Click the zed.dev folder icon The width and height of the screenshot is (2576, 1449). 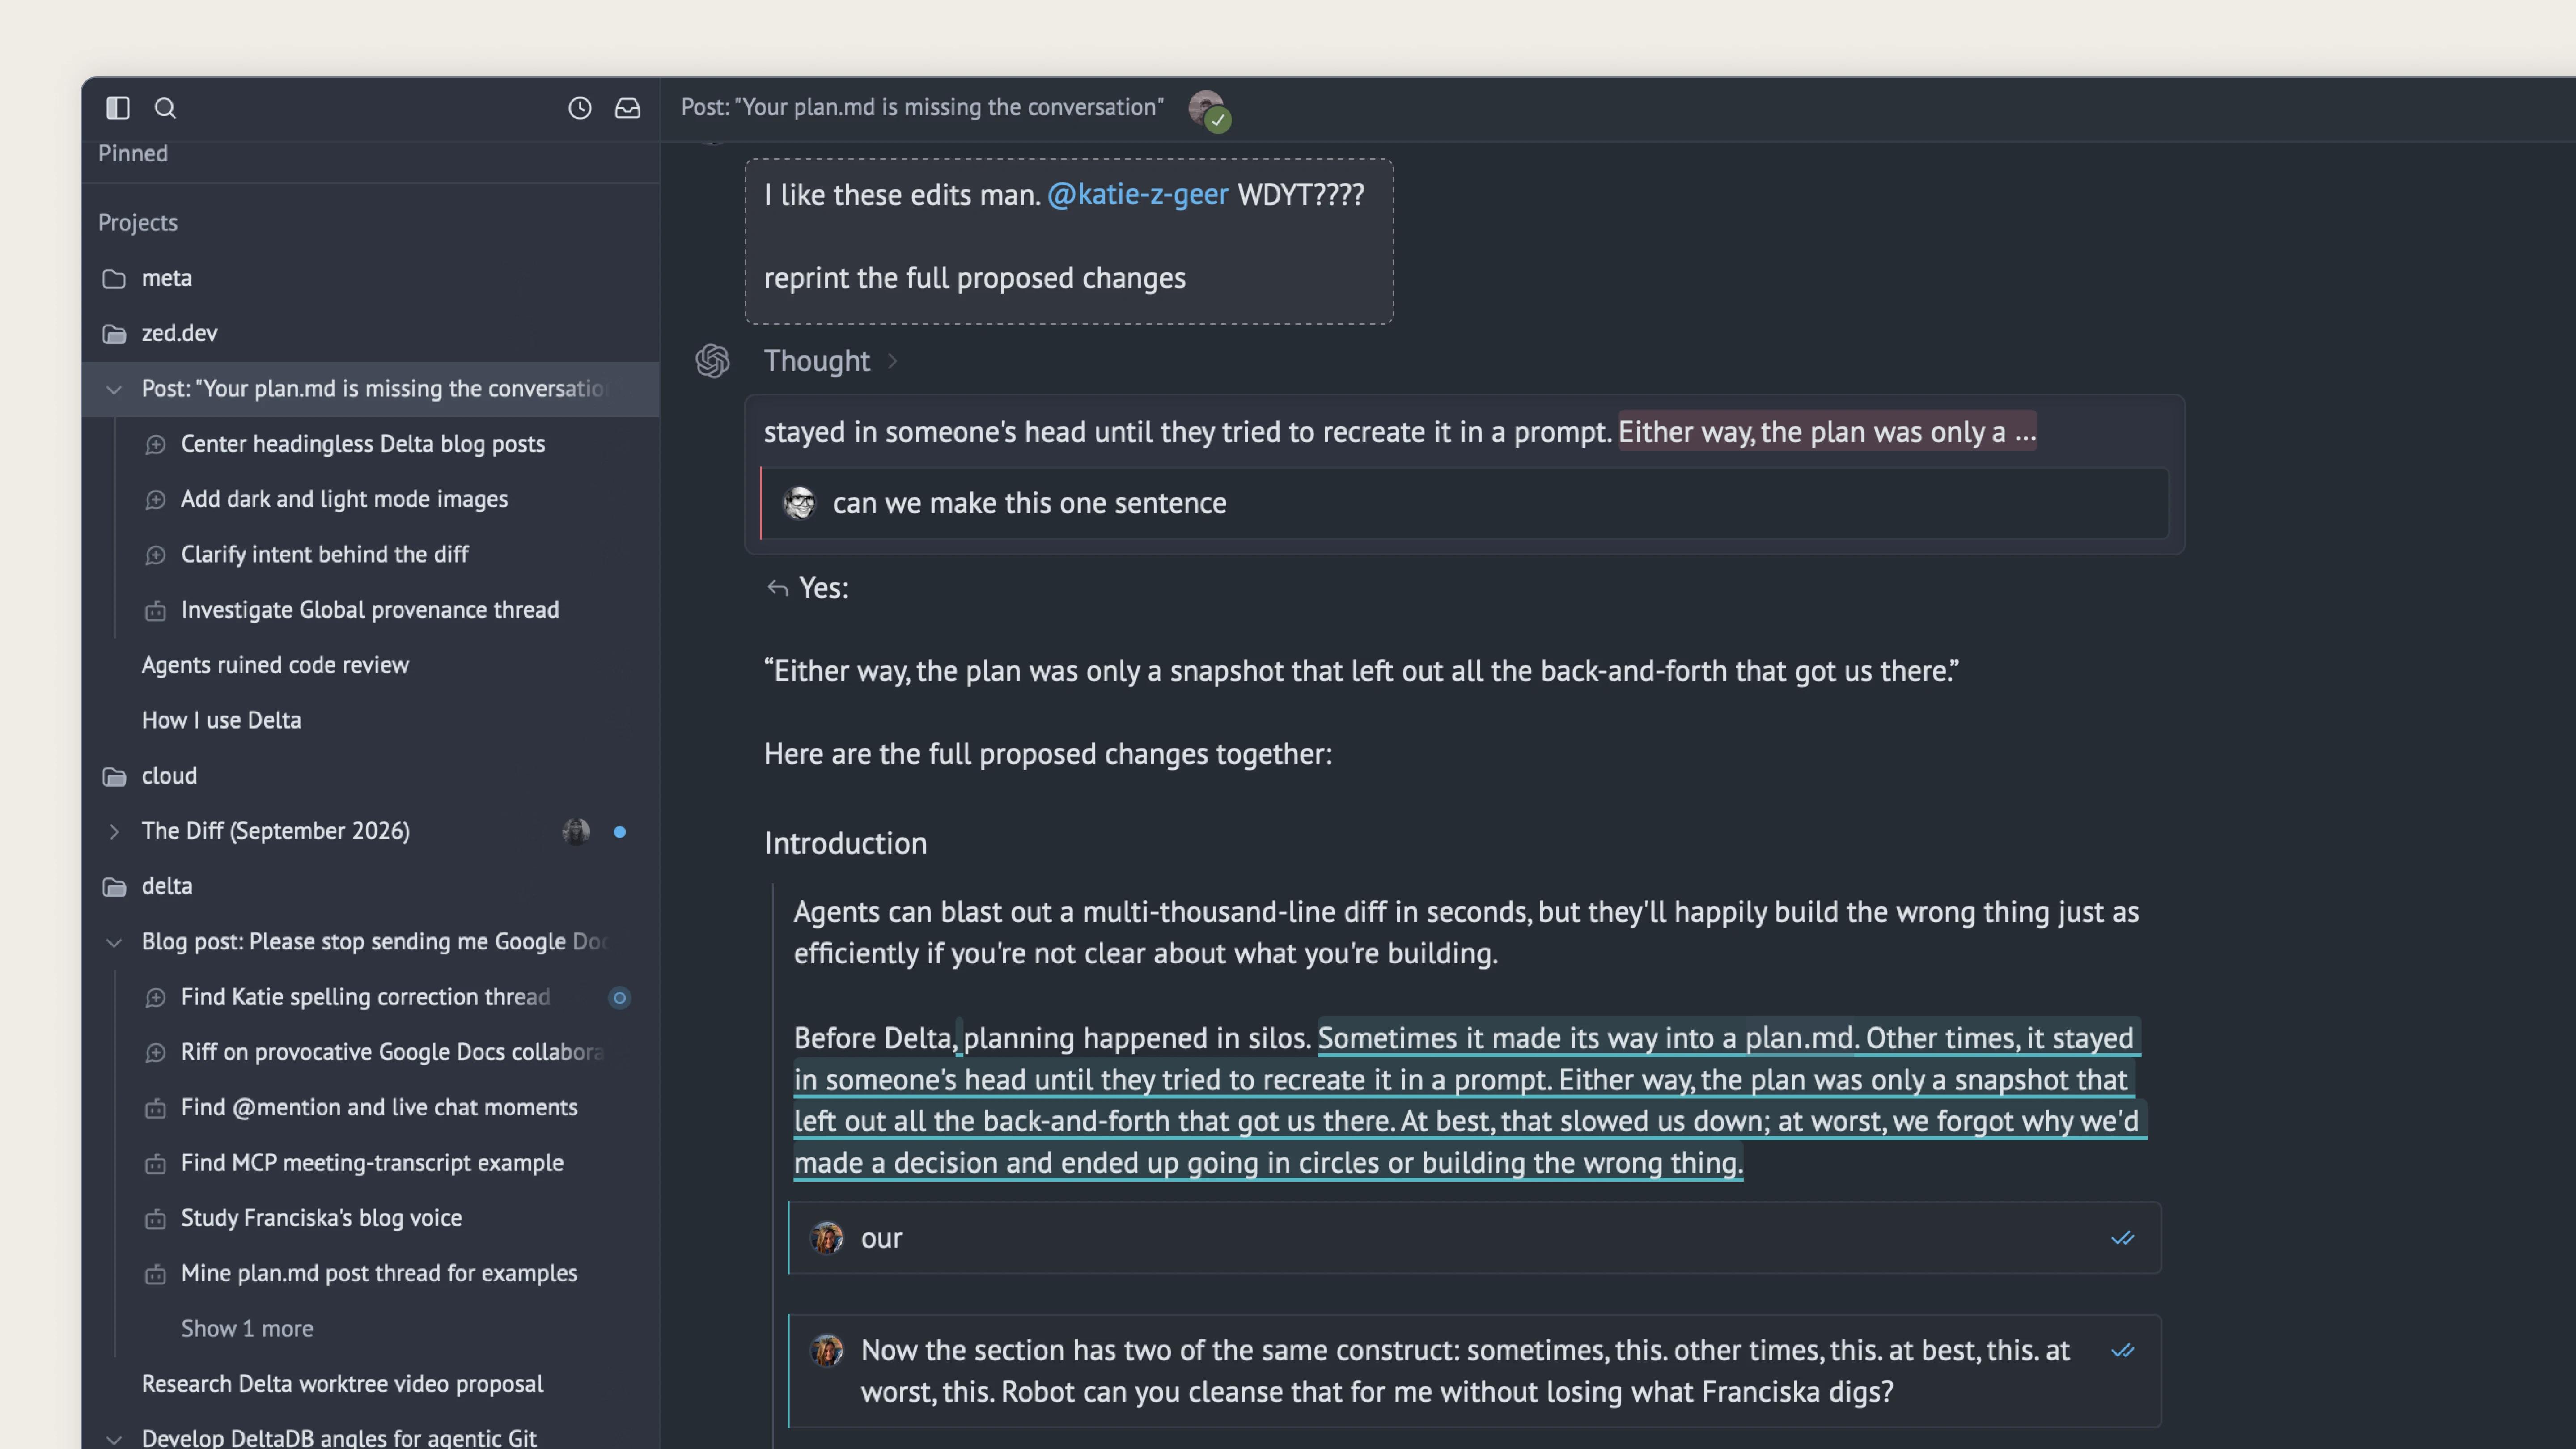tap(114, 334)
